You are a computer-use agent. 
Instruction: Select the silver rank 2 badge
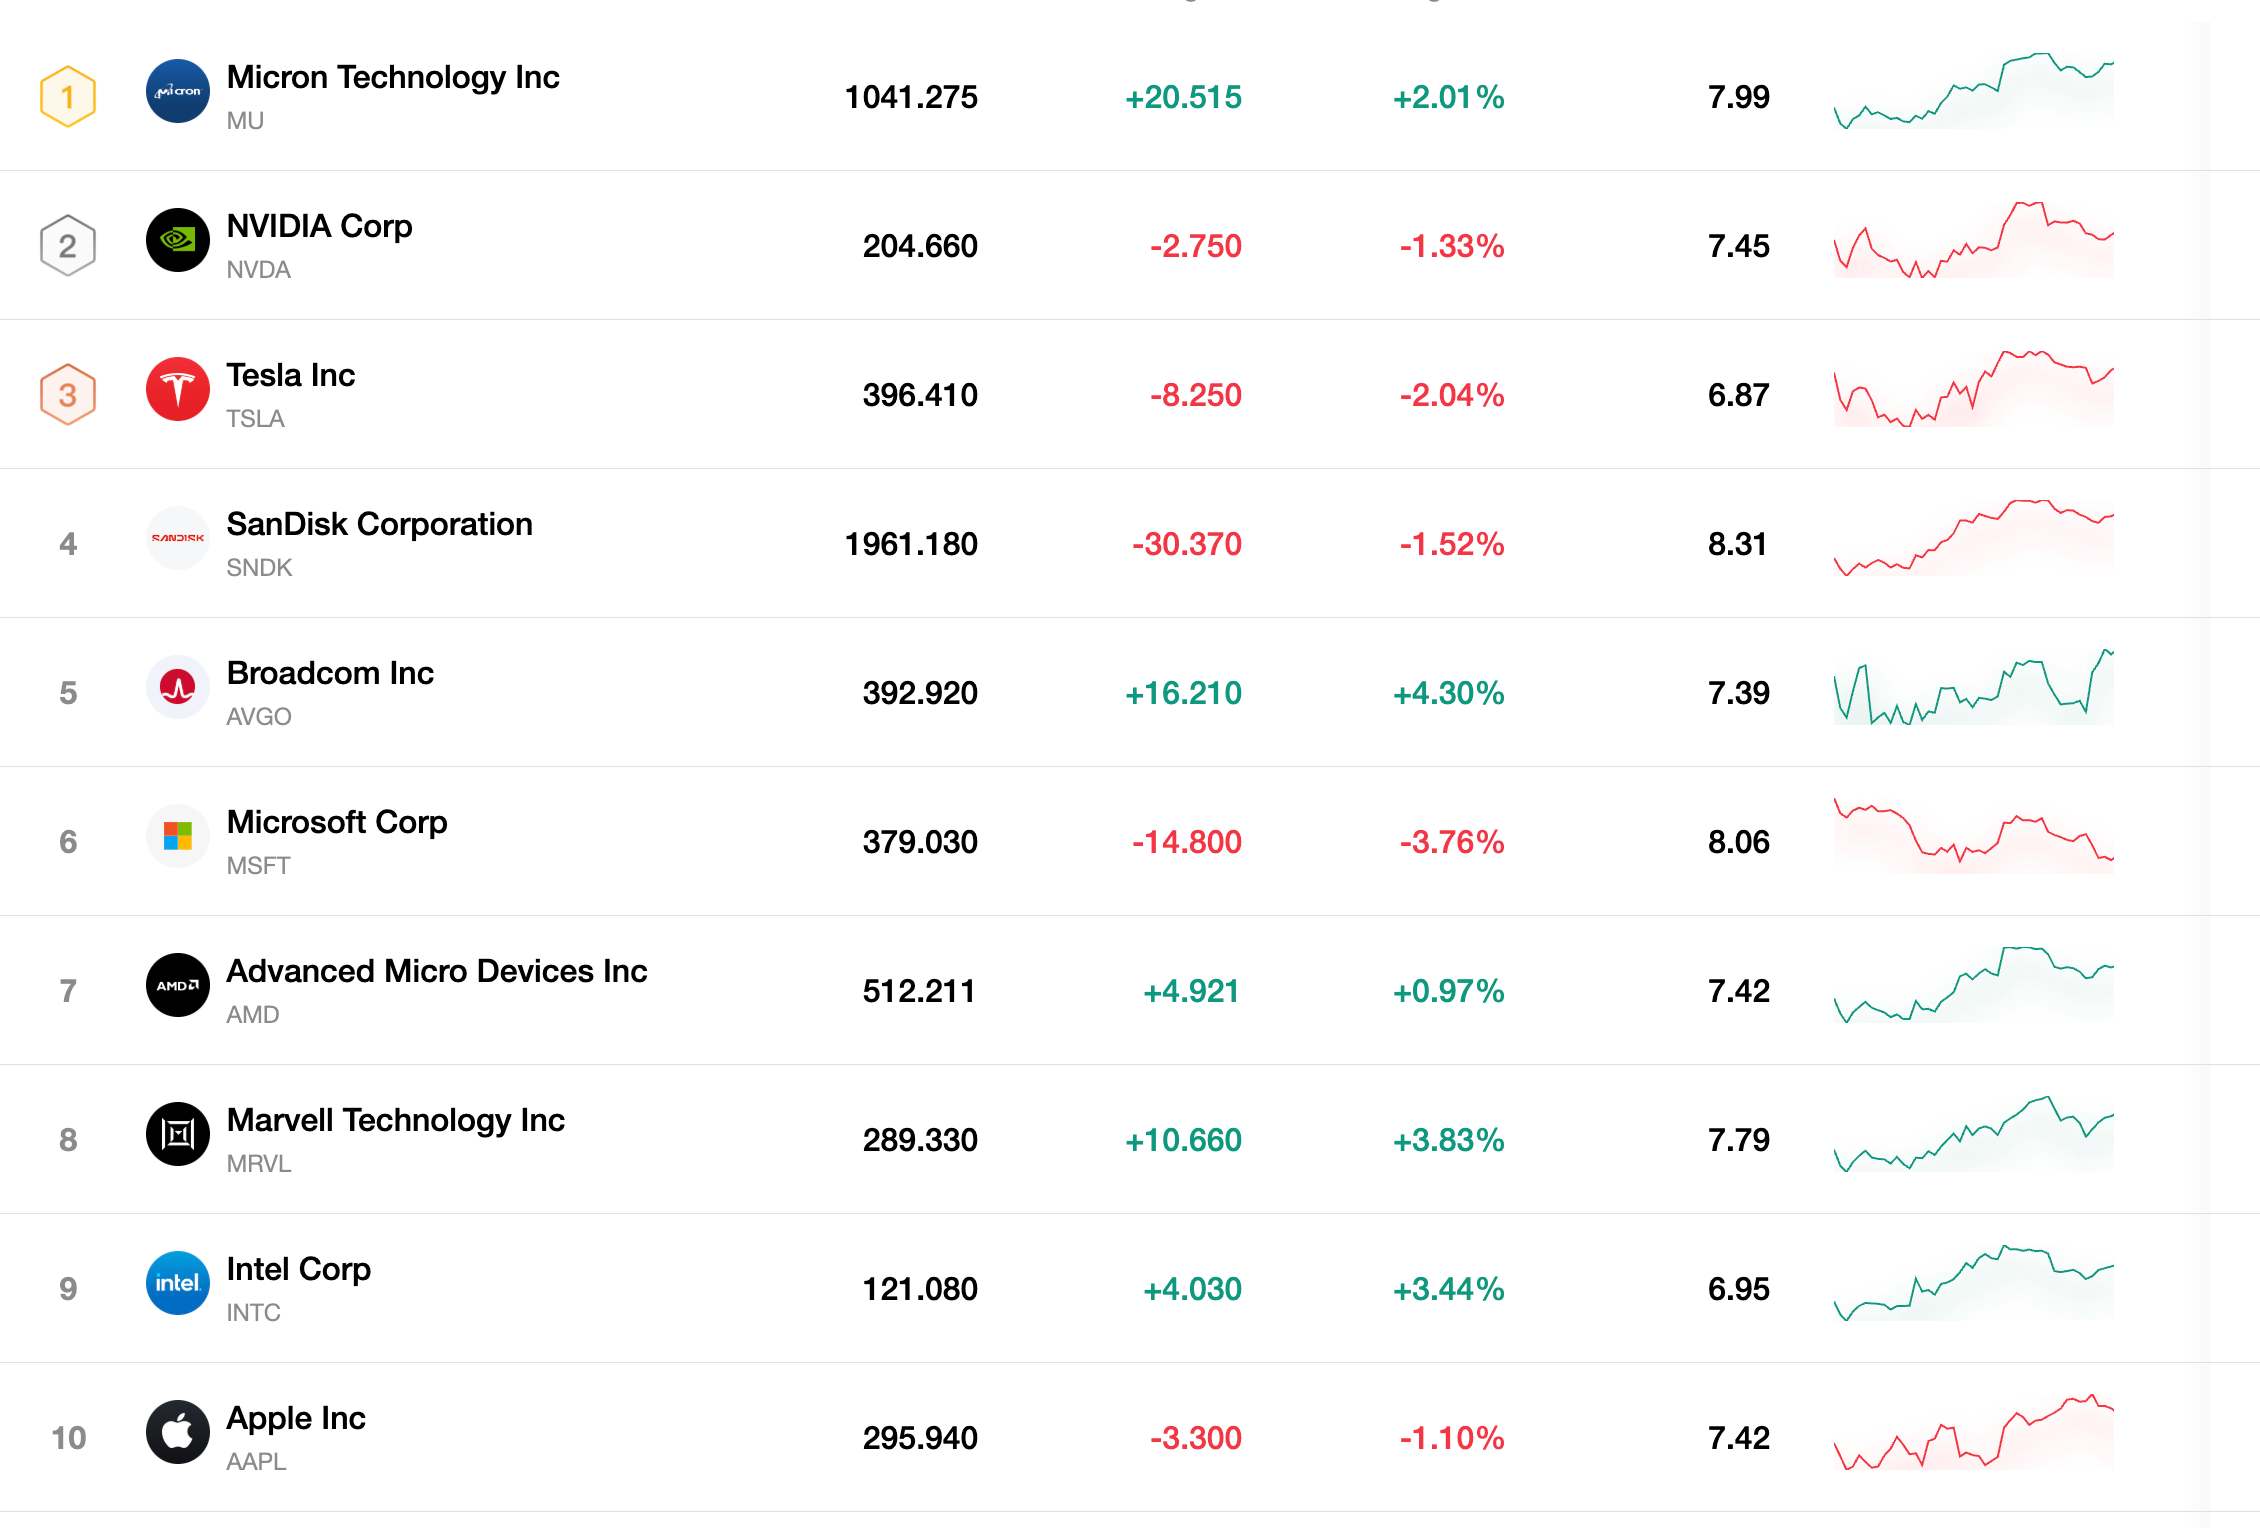[x=68, y=245]
